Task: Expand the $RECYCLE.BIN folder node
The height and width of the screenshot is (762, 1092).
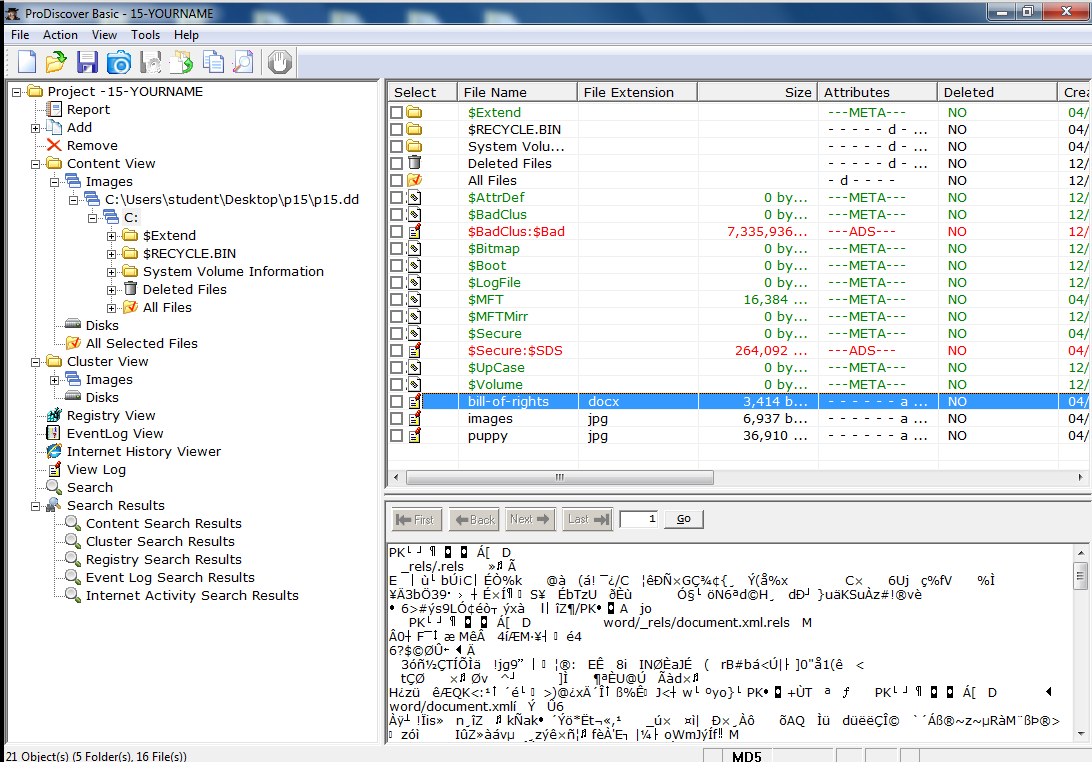Action: 112,254
